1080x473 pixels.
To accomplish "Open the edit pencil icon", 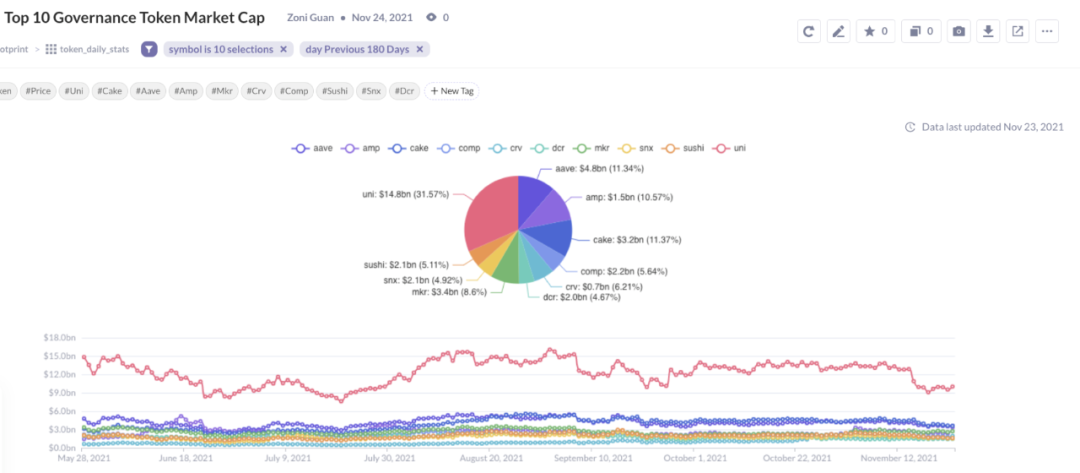I will tap(838, 31).
